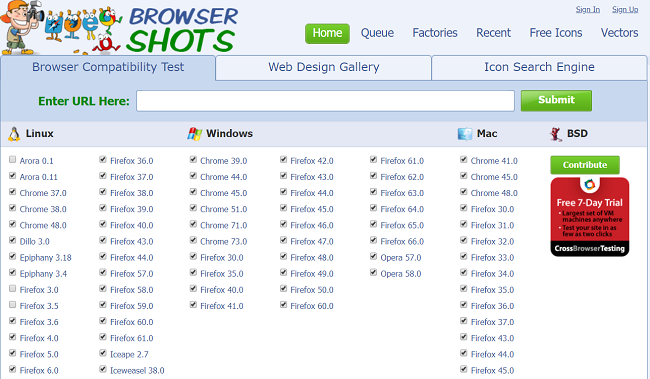Image resolution: width=650 pixels, height=379 pixels.
Task: Click the BSD daemon icon
Action: (x=556, y=134)
